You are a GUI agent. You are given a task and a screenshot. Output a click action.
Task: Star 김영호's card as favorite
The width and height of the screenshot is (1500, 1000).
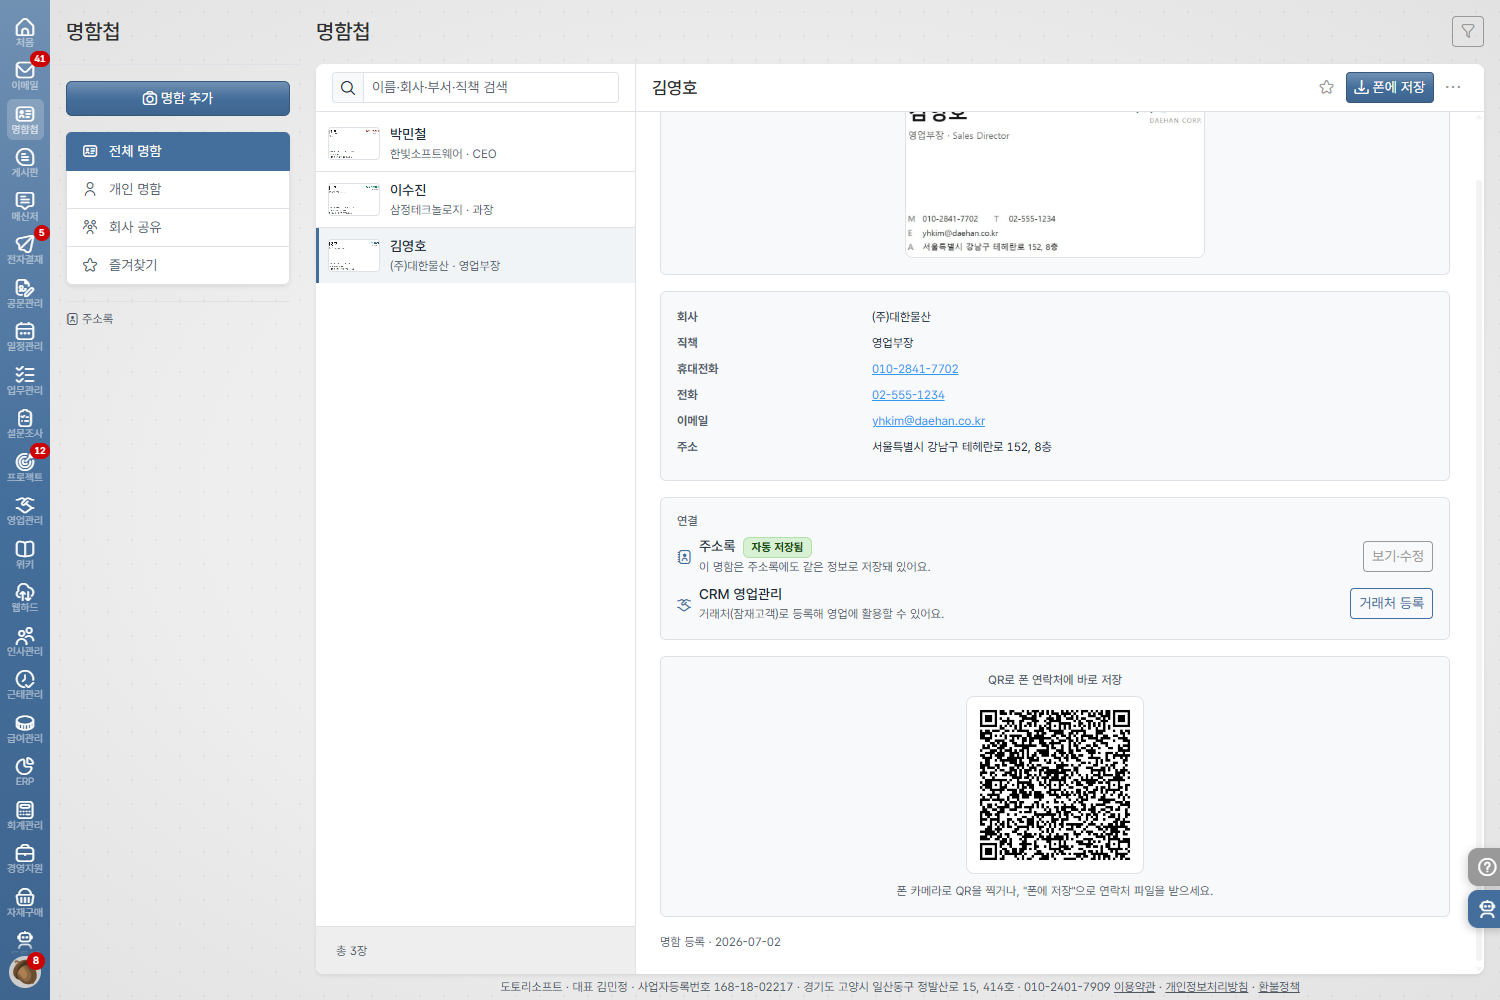[x=1326, y=87]
